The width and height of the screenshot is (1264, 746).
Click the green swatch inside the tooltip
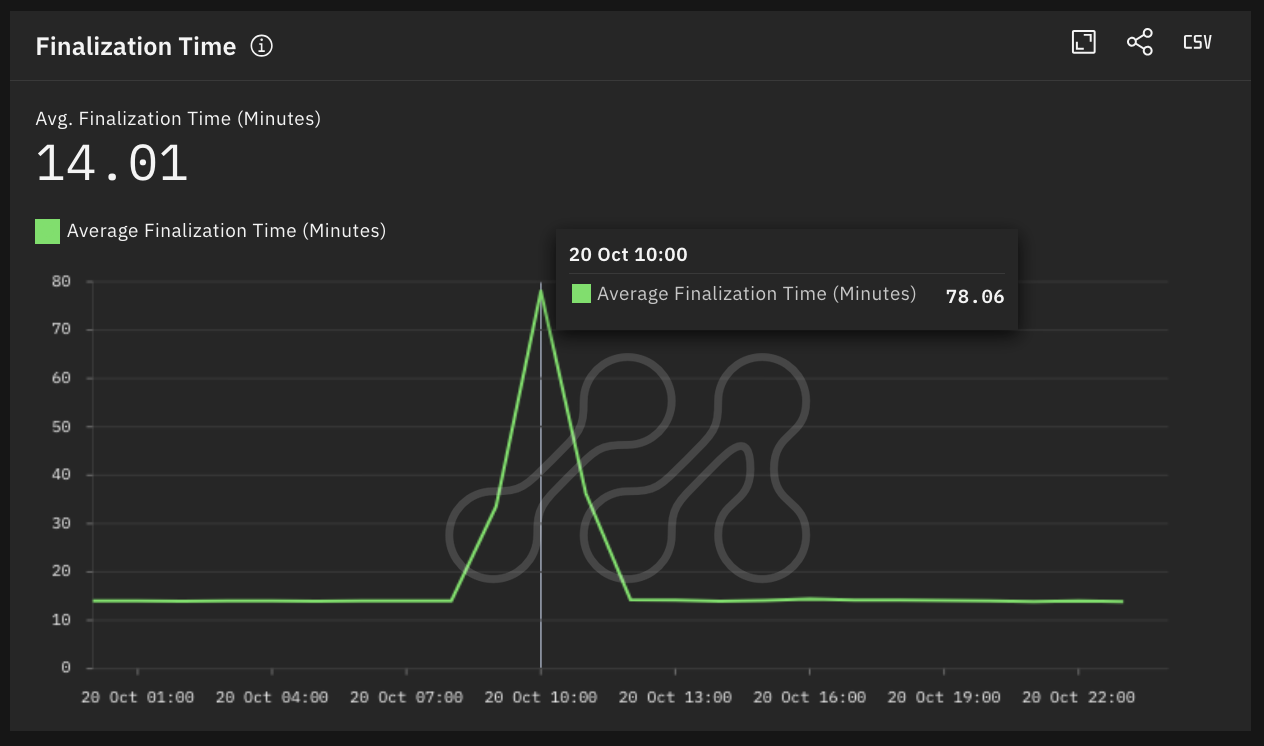click(581, 294)
